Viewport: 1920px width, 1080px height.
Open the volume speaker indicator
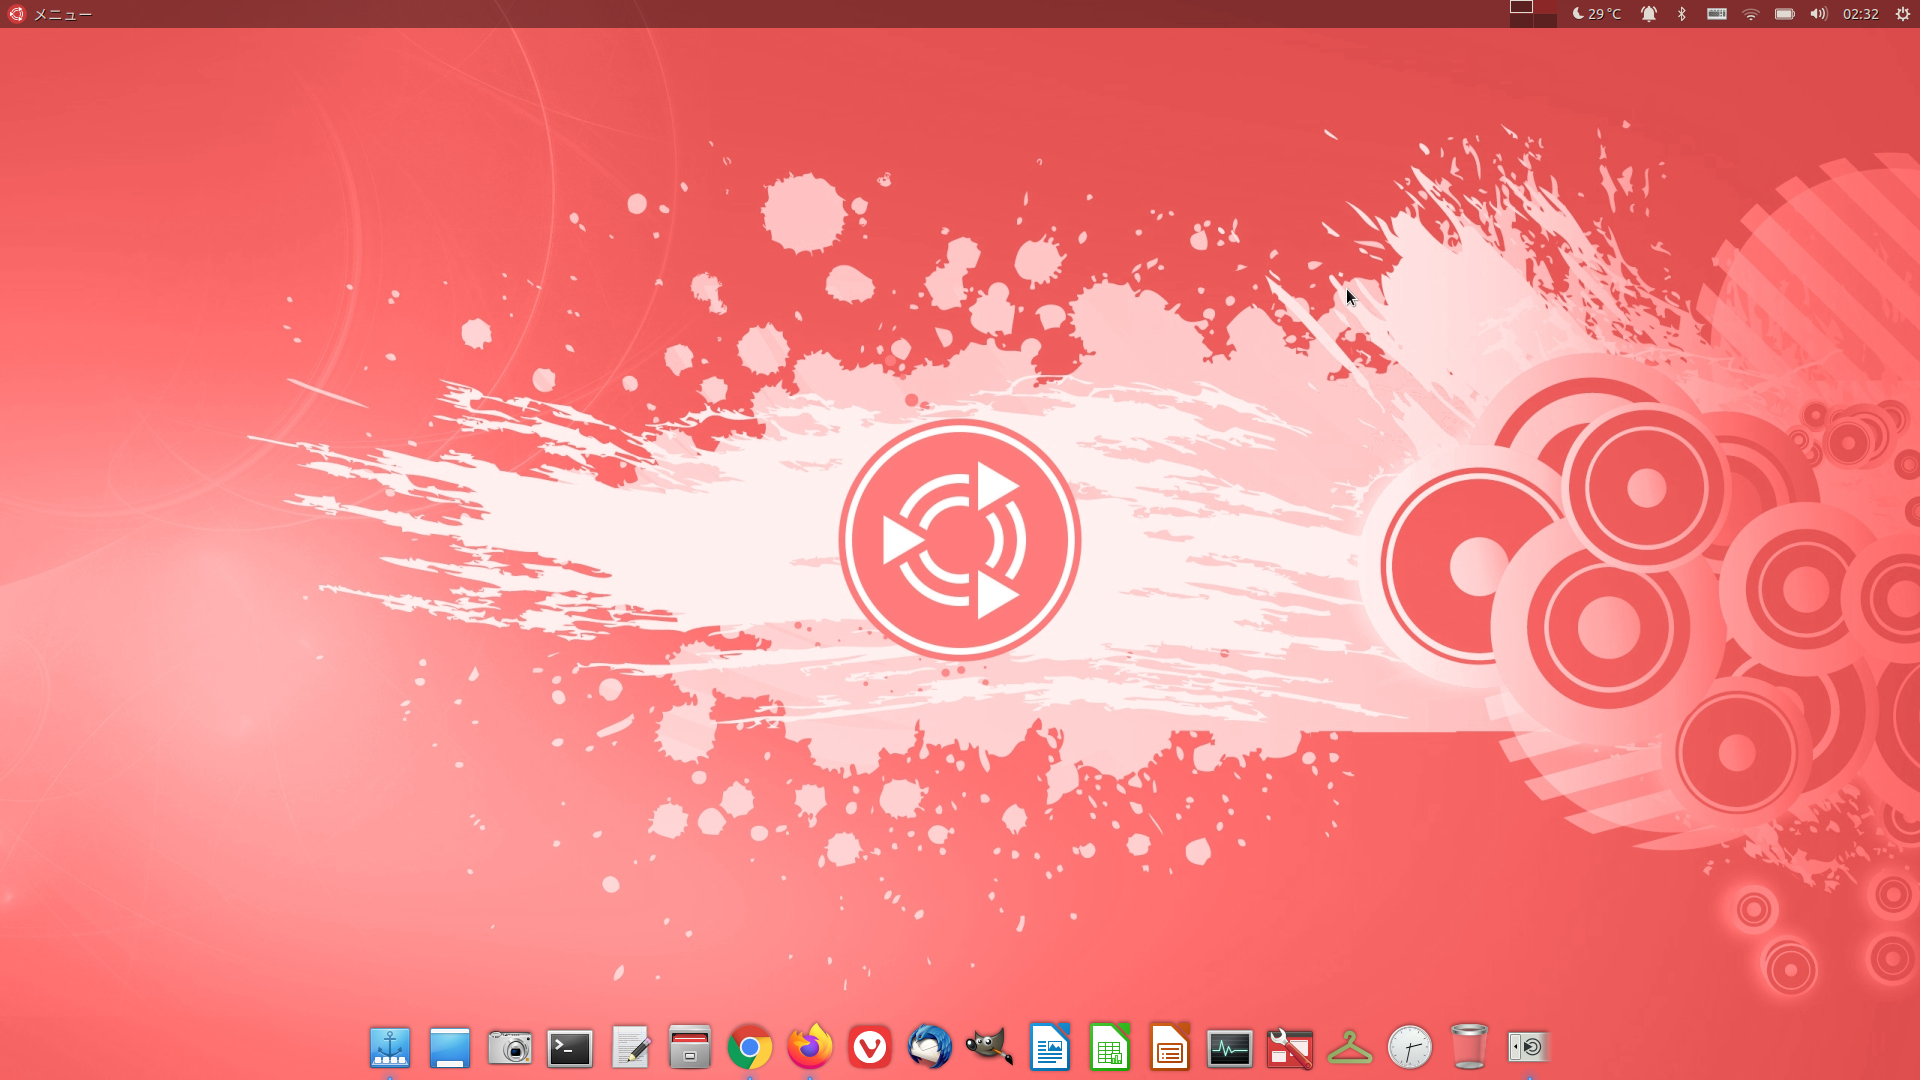tap(1819, 14)
